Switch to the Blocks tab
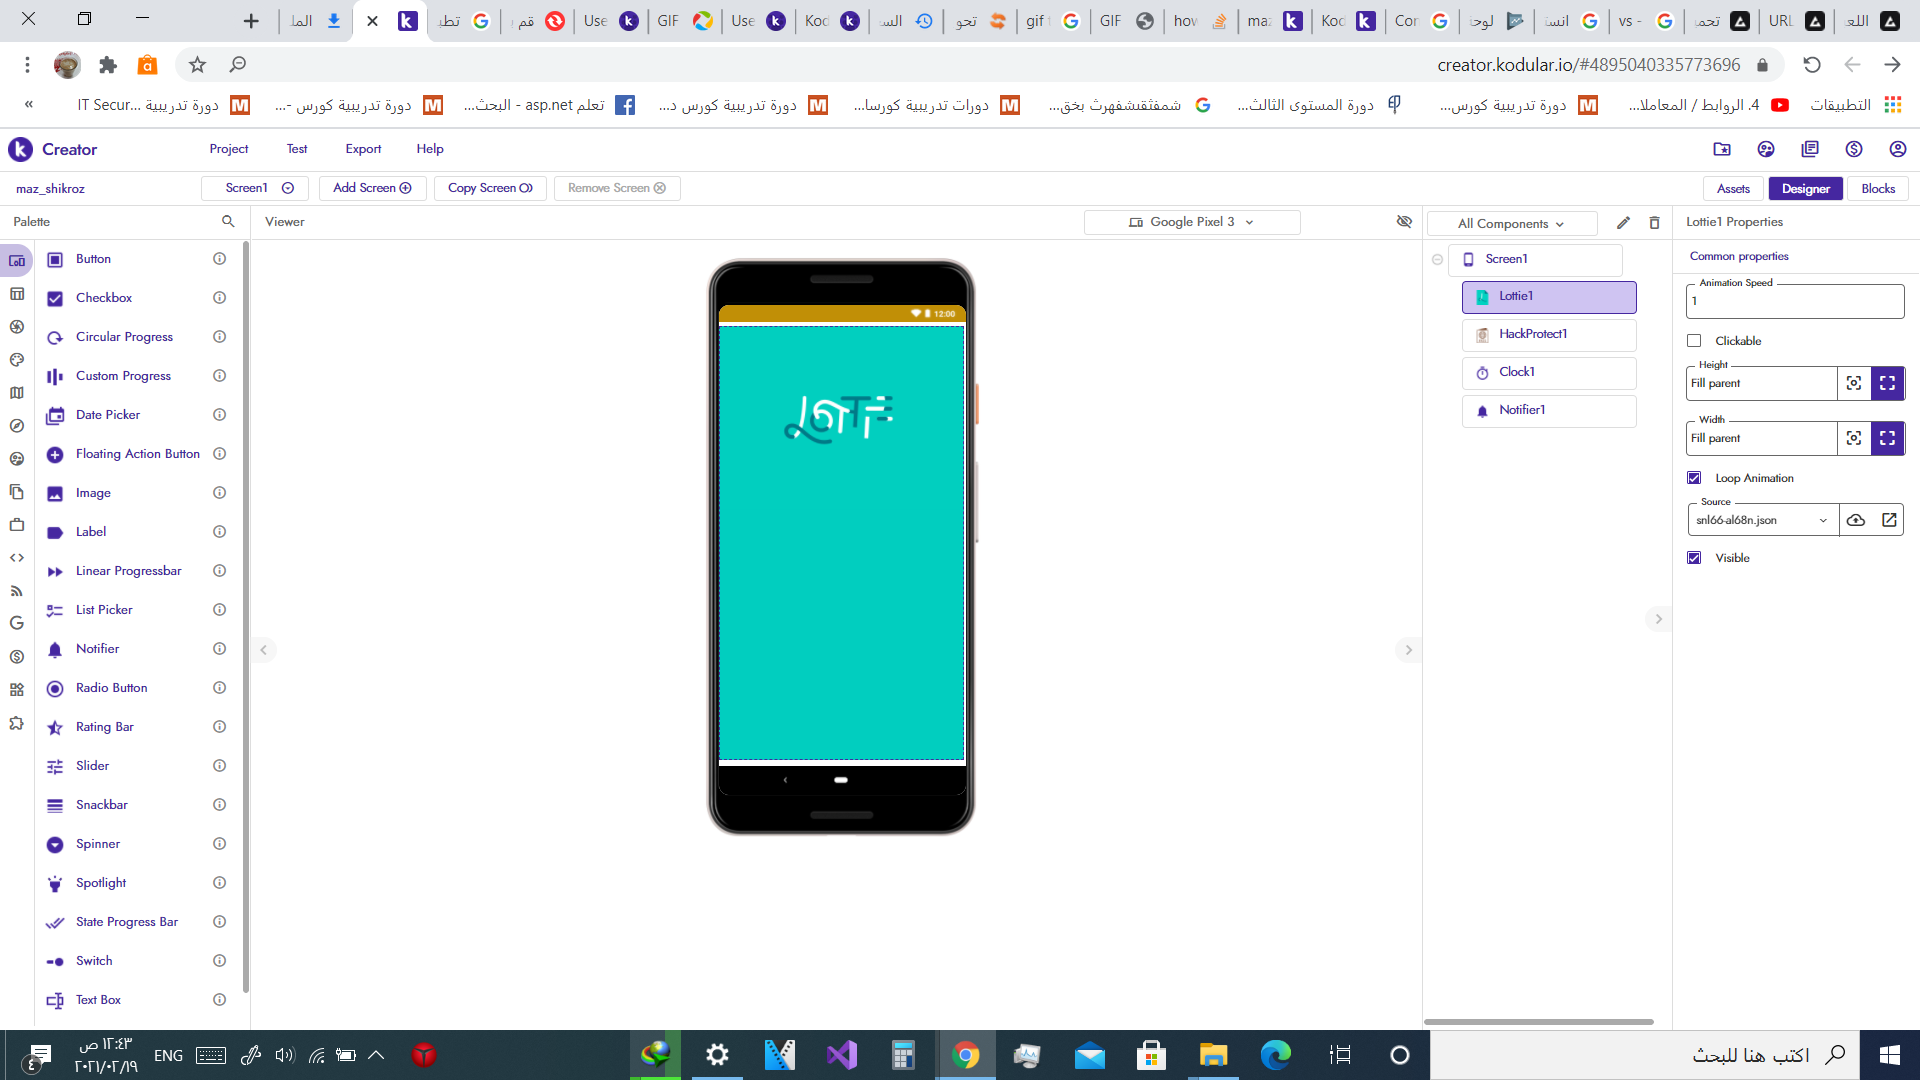 [1877, 189]
